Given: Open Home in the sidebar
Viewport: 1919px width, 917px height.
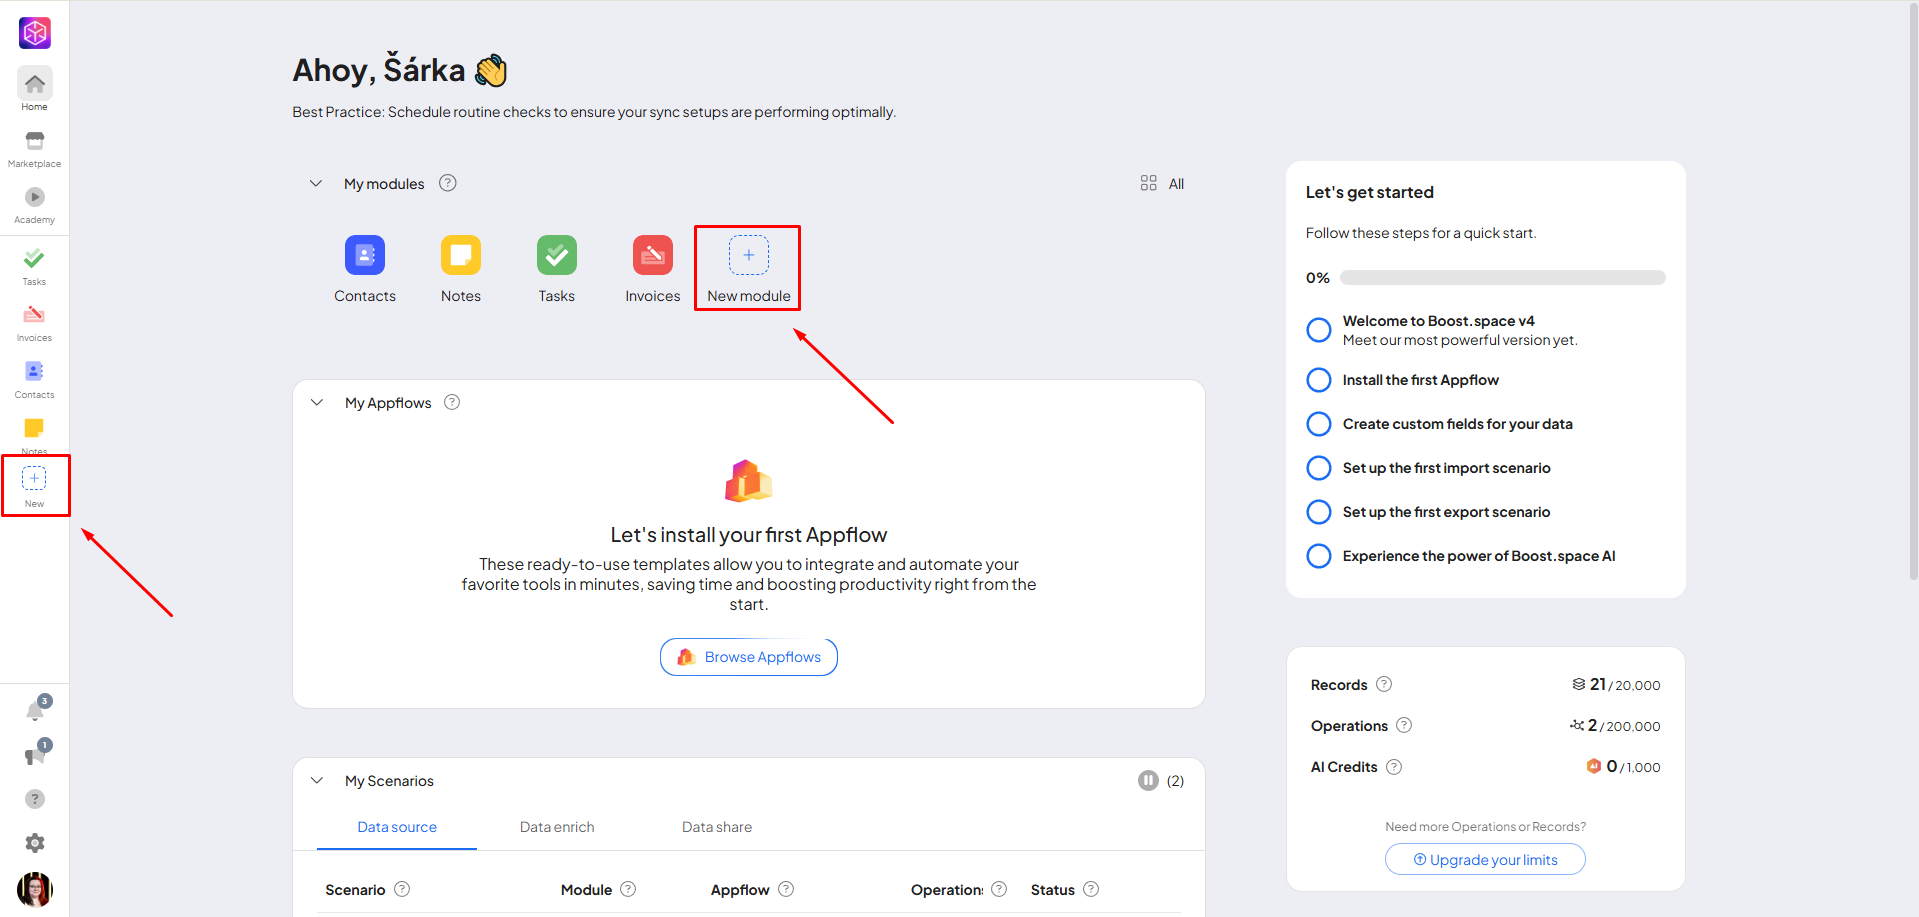Looking at the screenshot, I should point(35,90).
